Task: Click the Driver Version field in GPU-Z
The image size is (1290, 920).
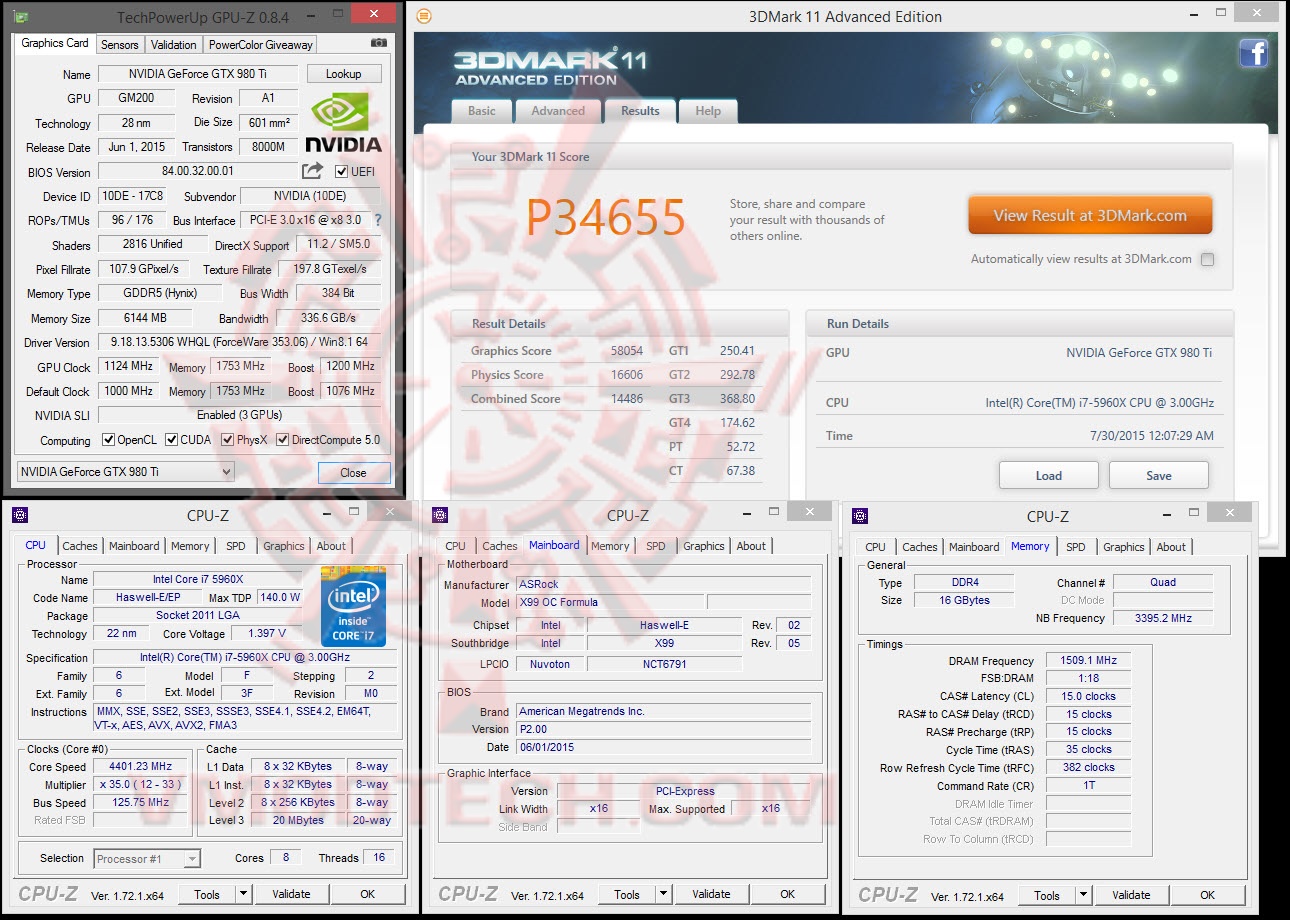Action: (x=239, y=342)
